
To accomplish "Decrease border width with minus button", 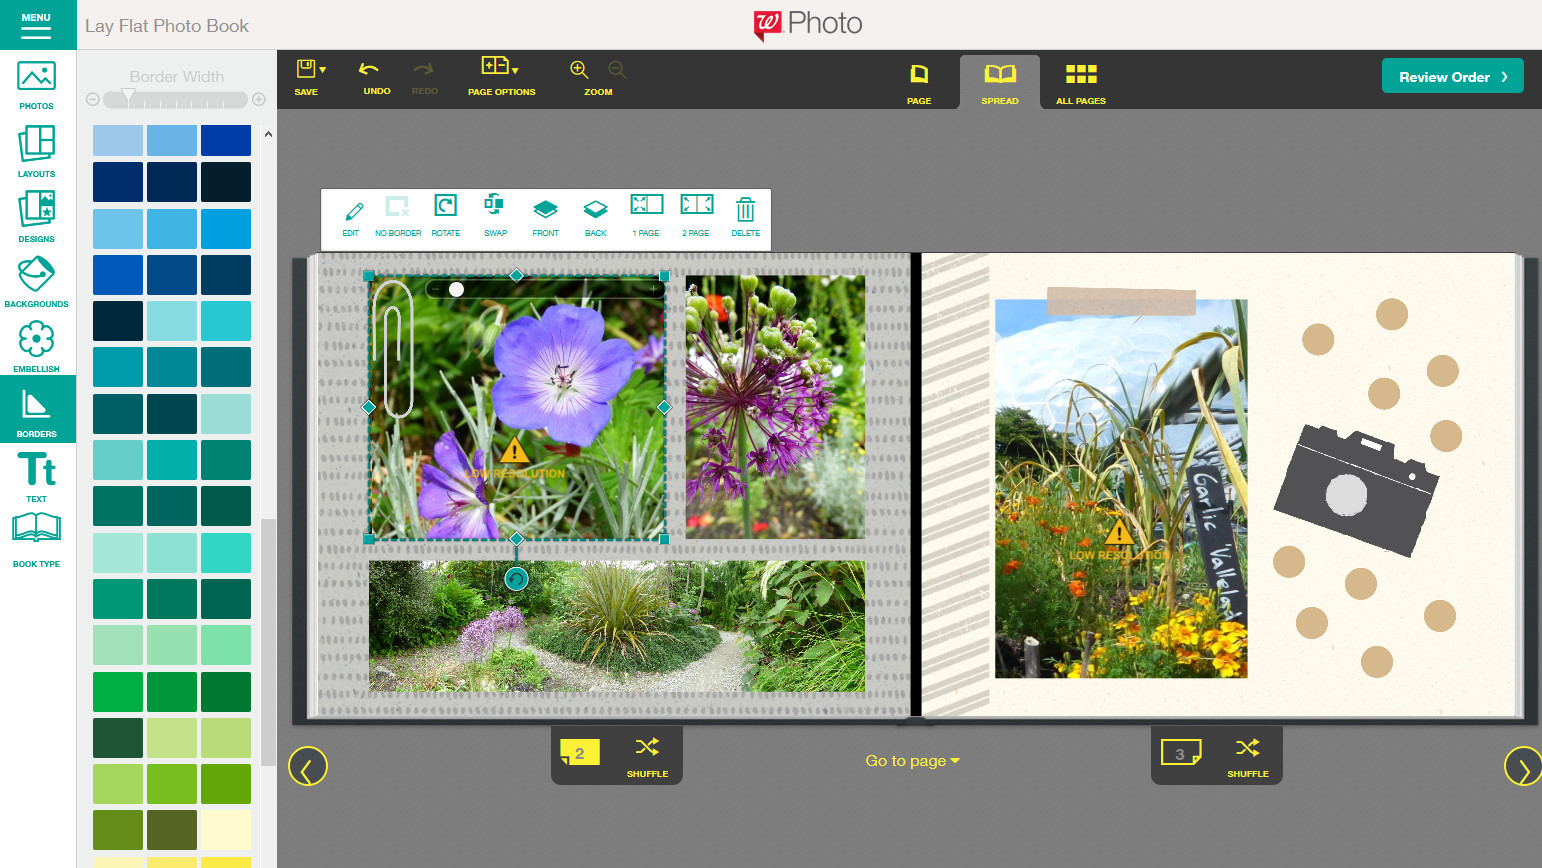I will point(93,99).
